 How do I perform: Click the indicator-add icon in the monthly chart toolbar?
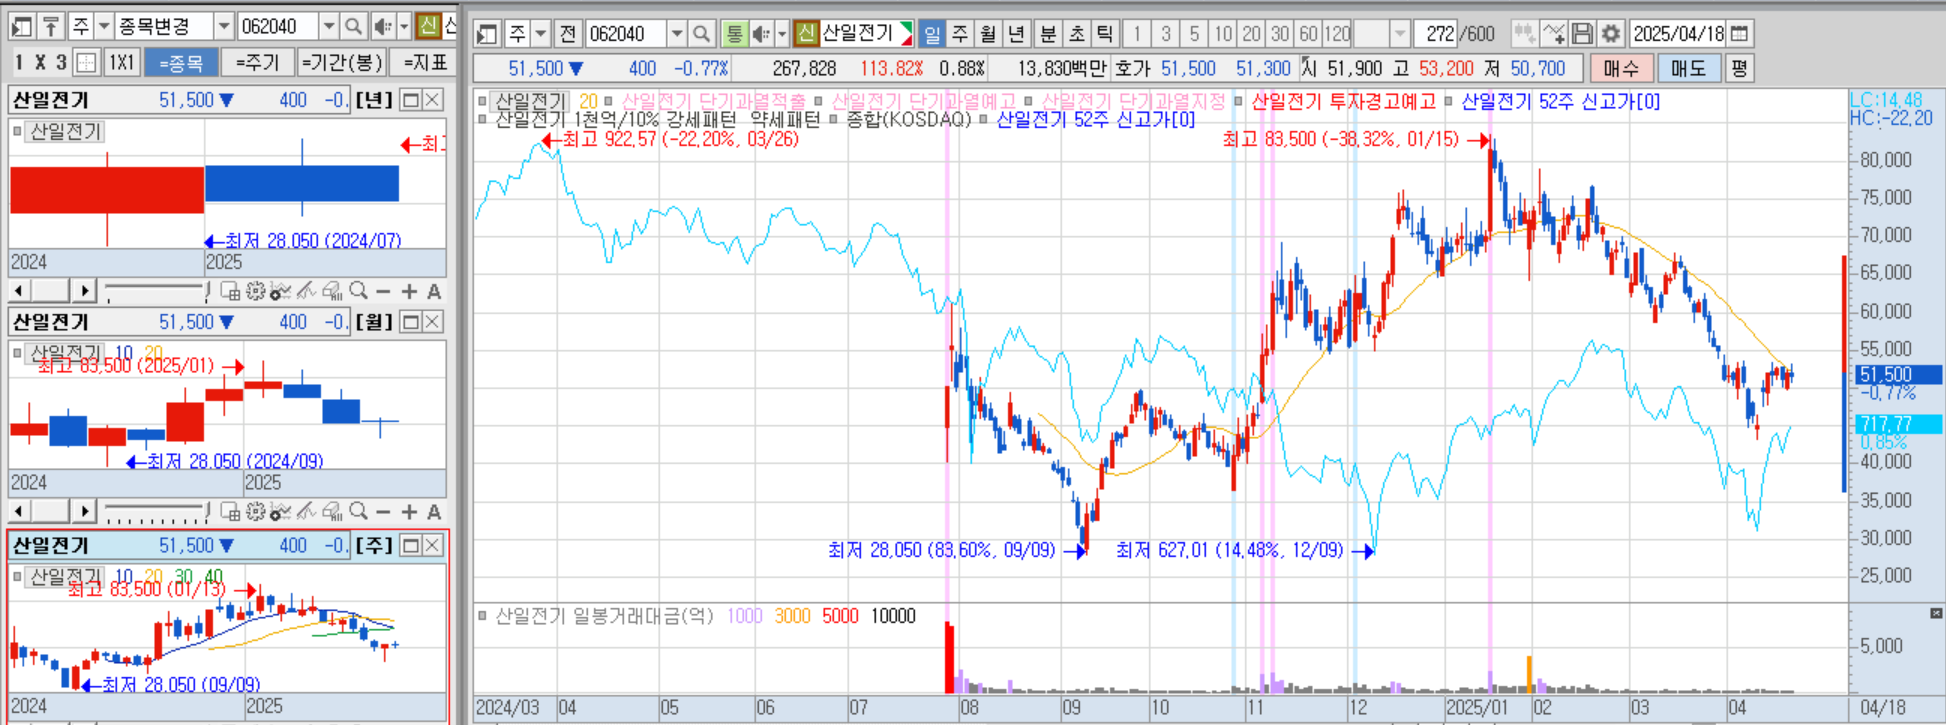click(x=281, y=512)
